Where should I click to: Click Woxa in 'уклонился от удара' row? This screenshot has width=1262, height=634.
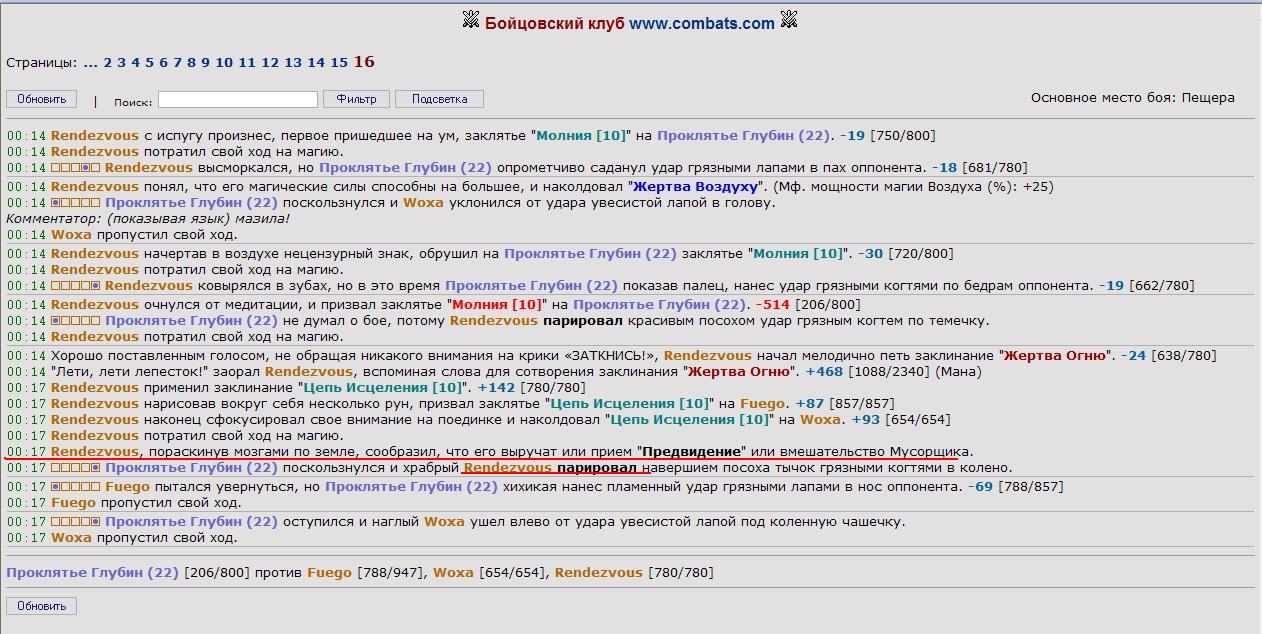(x=423, y=203)
